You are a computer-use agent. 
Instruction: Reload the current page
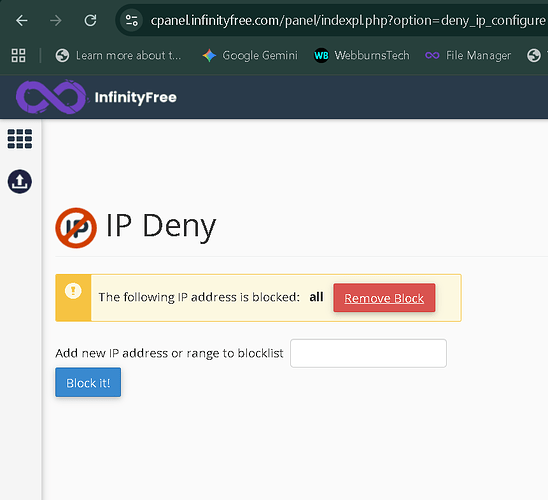pyautogui.click(x=90, y=21)
